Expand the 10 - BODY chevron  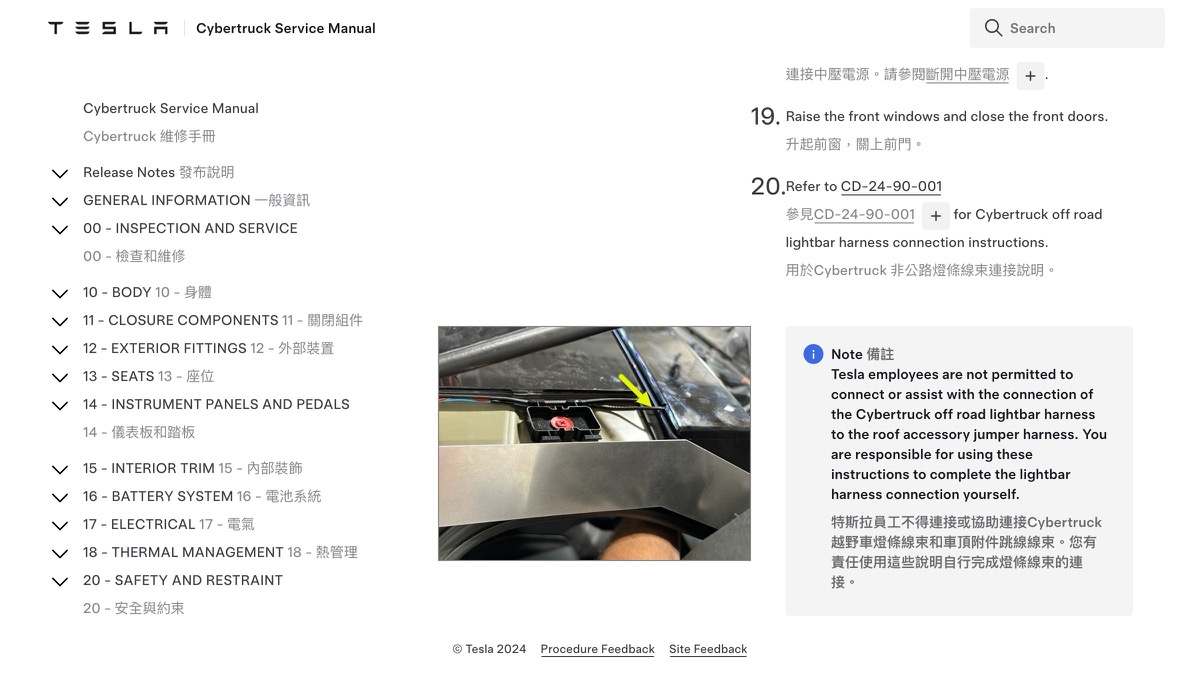60,293
